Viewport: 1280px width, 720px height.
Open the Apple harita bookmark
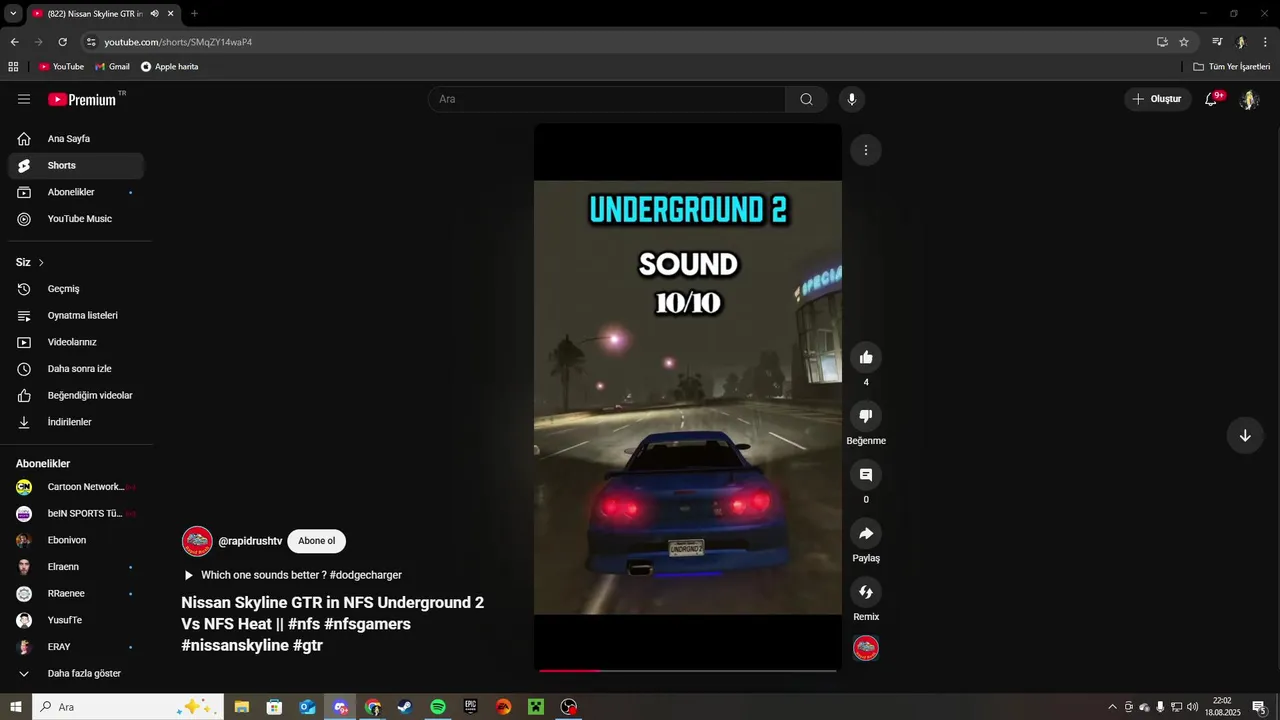coord(169,67)
